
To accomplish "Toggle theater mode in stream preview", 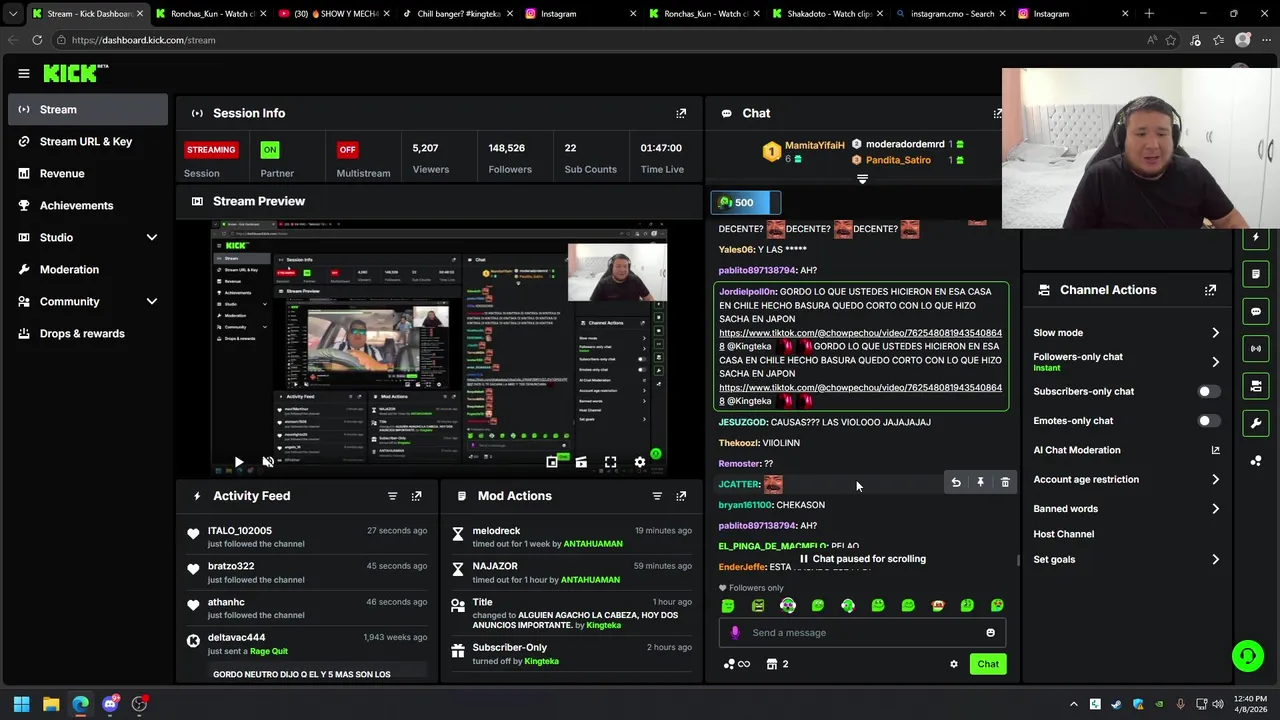I will tap(581, 462).
